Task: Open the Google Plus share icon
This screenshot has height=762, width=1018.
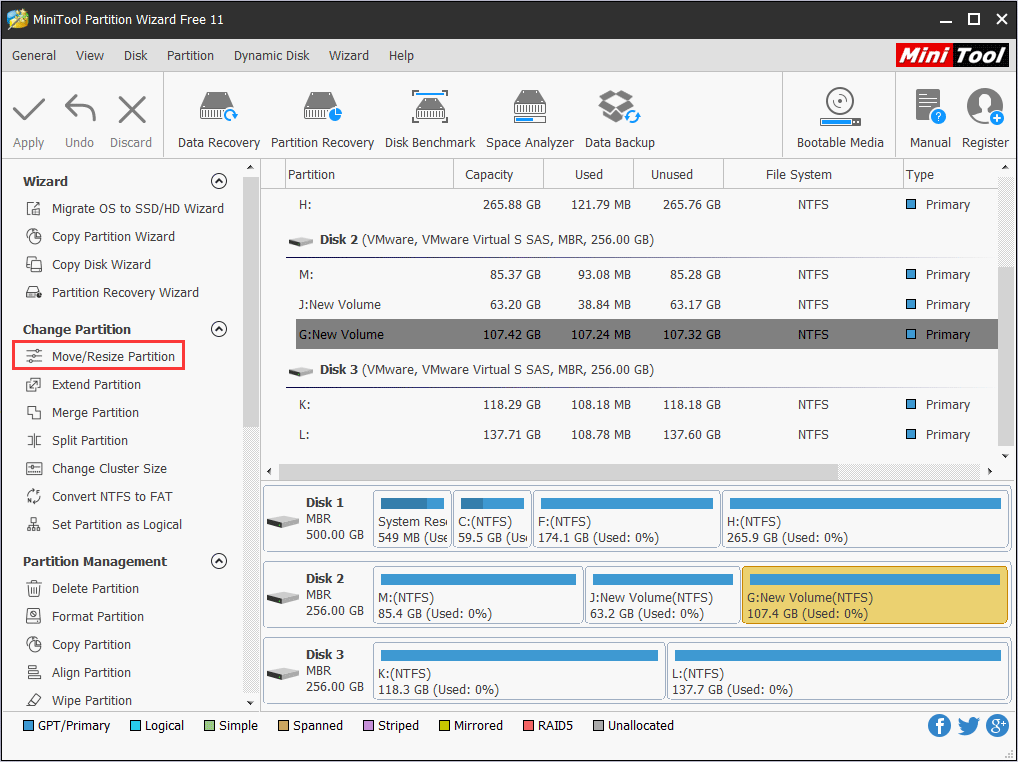Action: pos(997,725)
